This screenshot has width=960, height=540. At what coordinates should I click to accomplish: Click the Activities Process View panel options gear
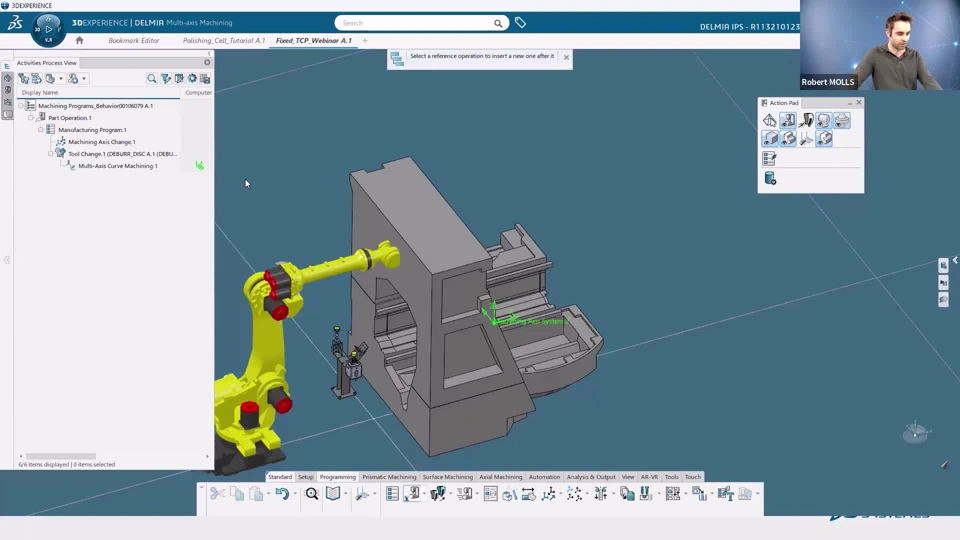pos(207,62)
